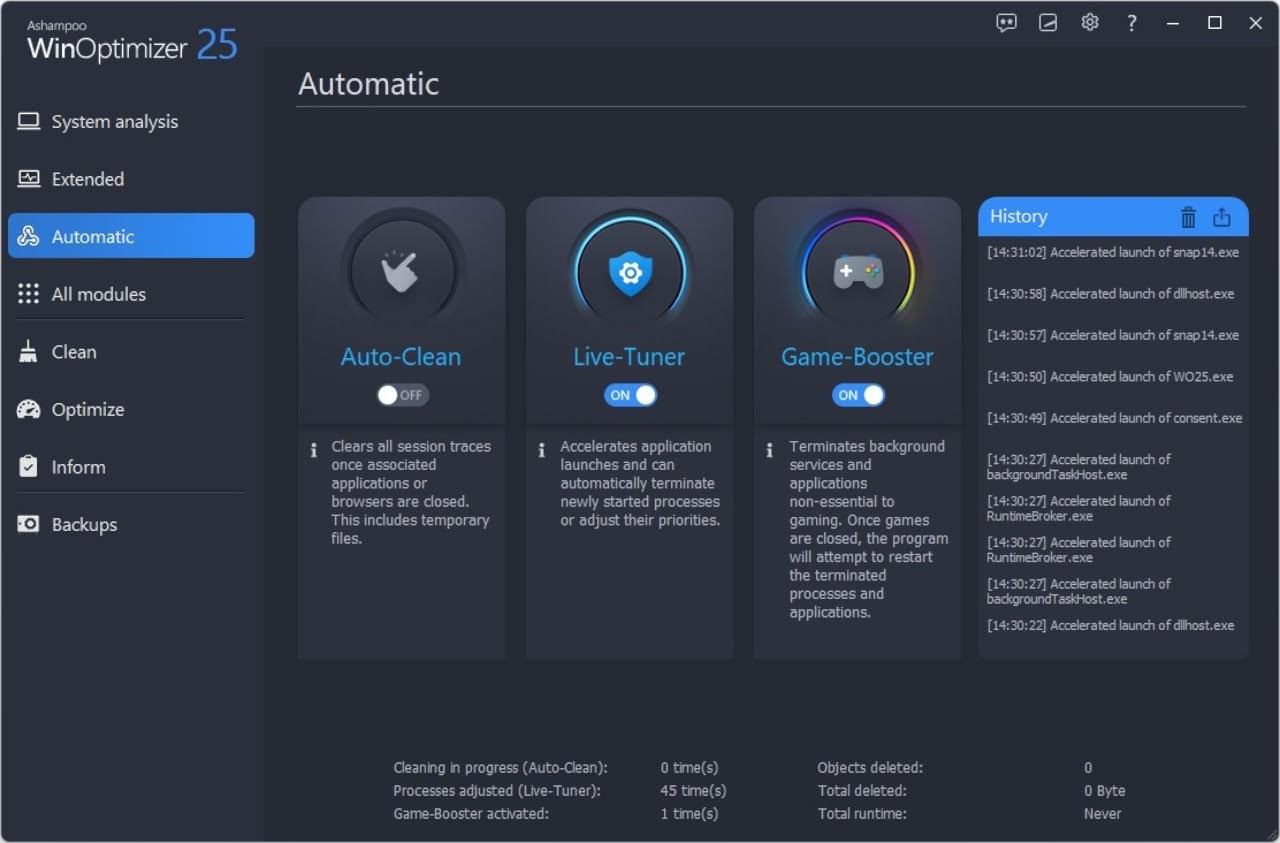Open the Clean section
The image size is (1280, 843).
click(131, 352)
